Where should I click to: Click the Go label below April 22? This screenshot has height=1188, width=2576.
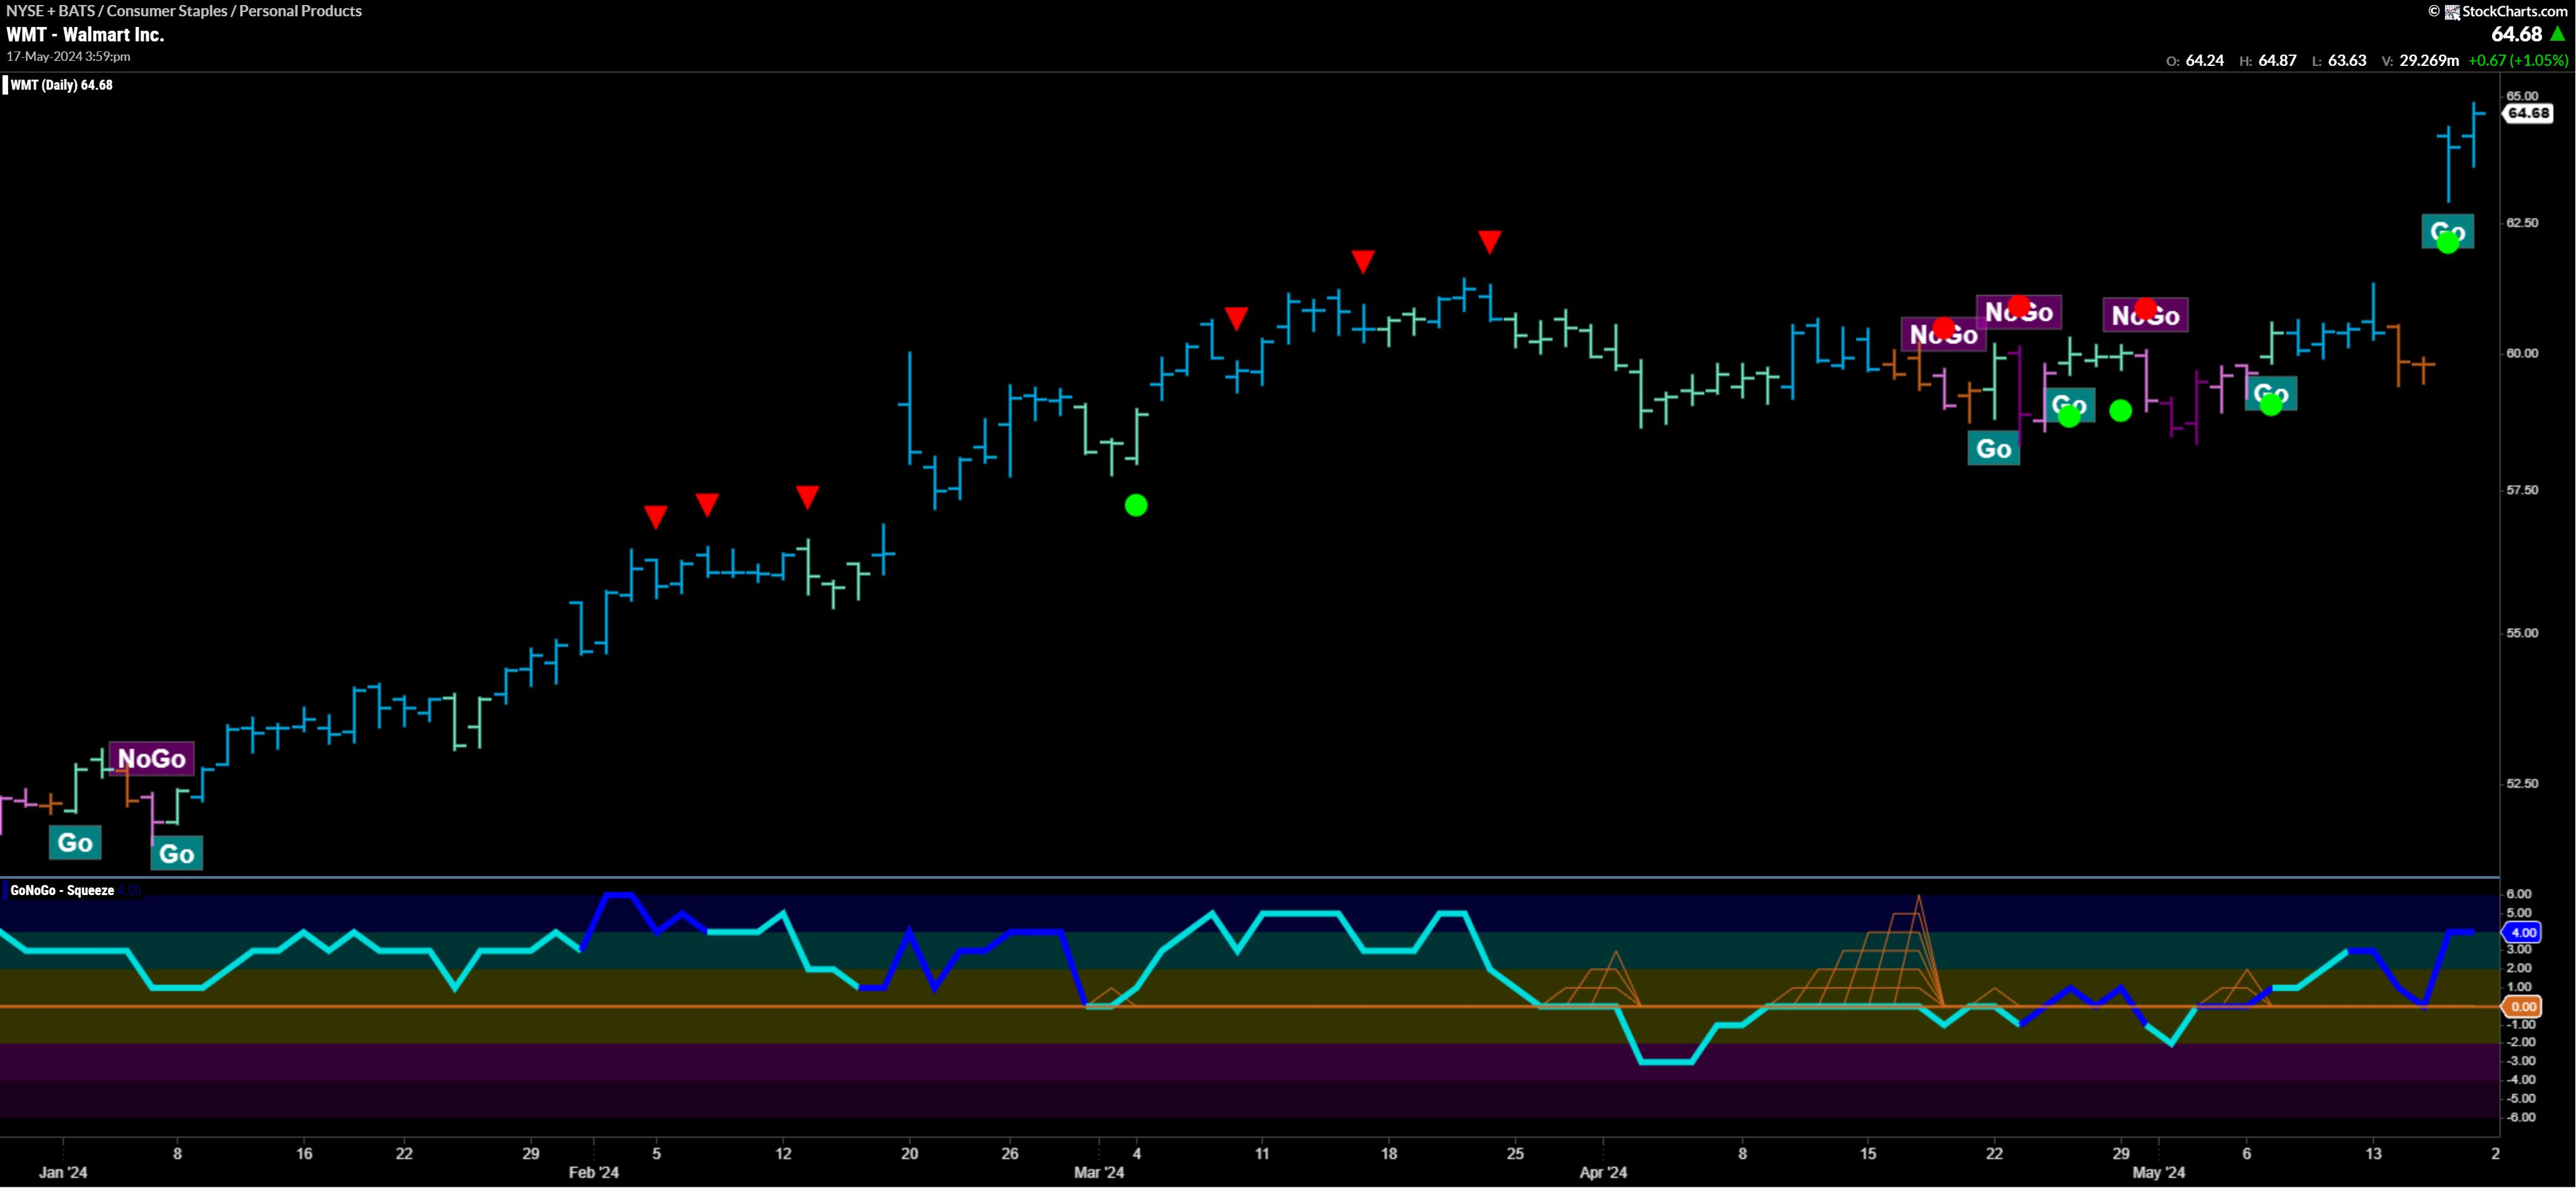[1993, 448]
